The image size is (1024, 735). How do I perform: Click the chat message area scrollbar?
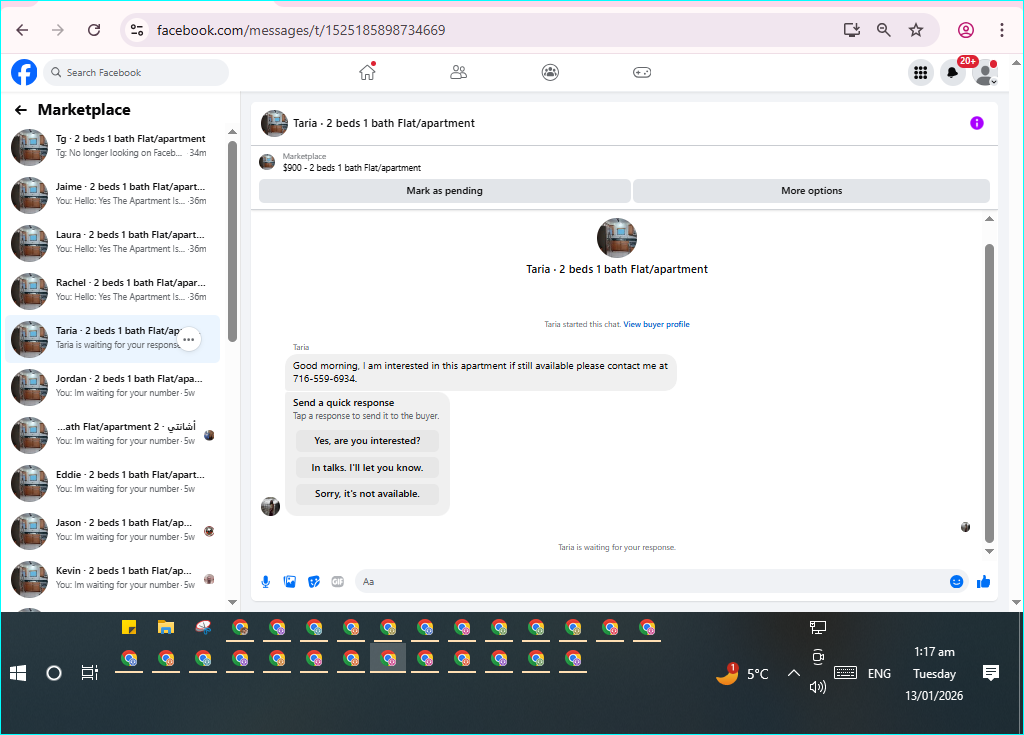click(x=989, y=393)
